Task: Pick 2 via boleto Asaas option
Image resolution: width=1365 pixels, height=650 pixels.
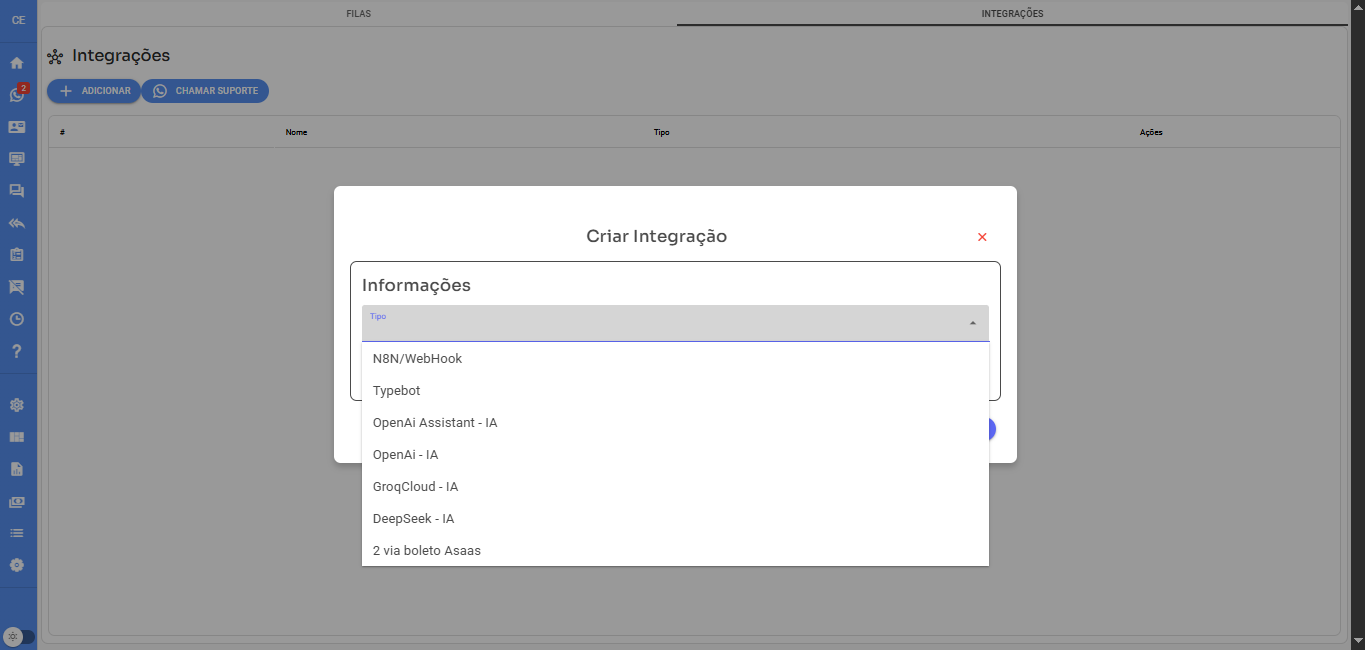Action: coord(426,551)
